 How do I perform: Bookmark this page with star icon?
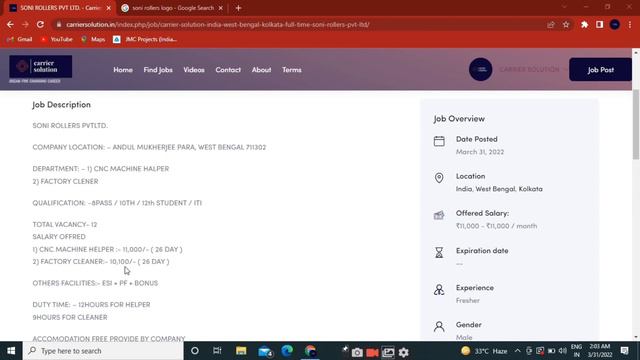566,24
